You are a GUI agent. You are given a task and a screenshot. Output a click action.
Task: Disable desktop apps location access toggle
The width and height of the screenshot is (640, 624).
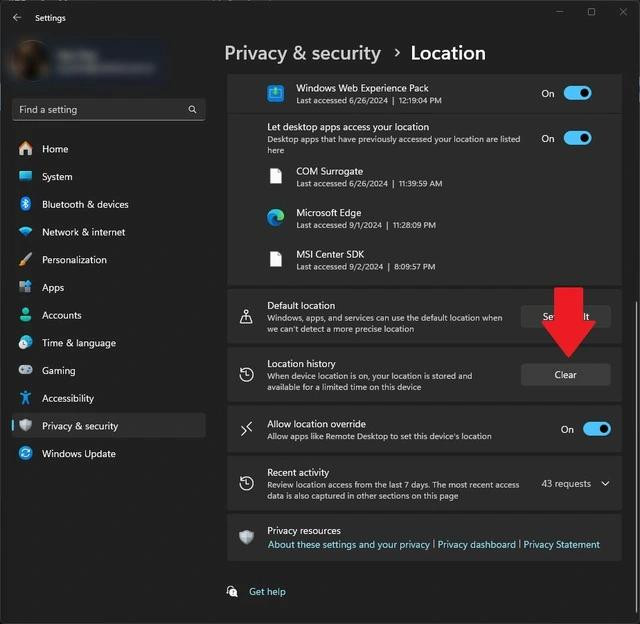[577, 138]
